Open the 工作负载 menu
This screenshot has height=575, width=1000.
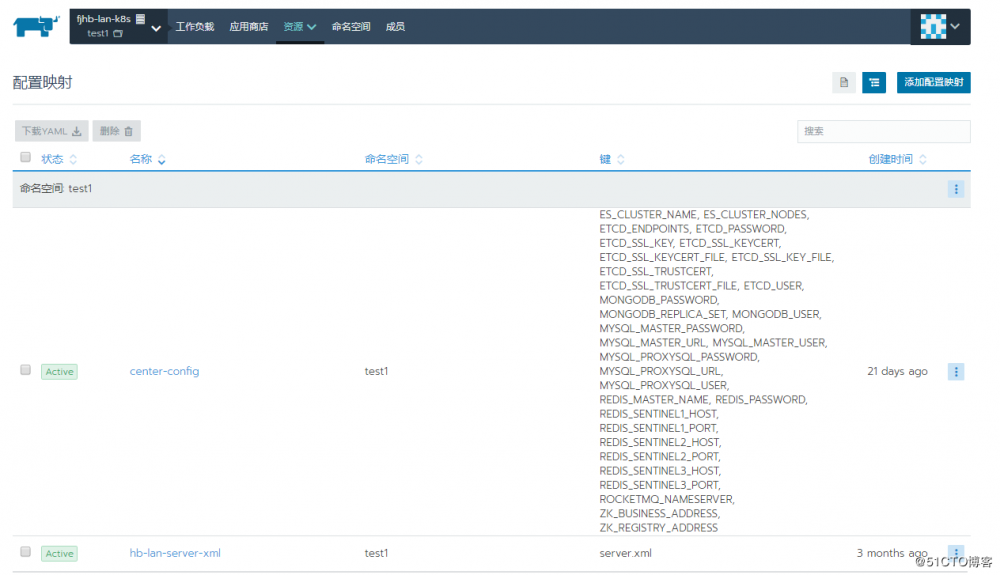(195, 27)
